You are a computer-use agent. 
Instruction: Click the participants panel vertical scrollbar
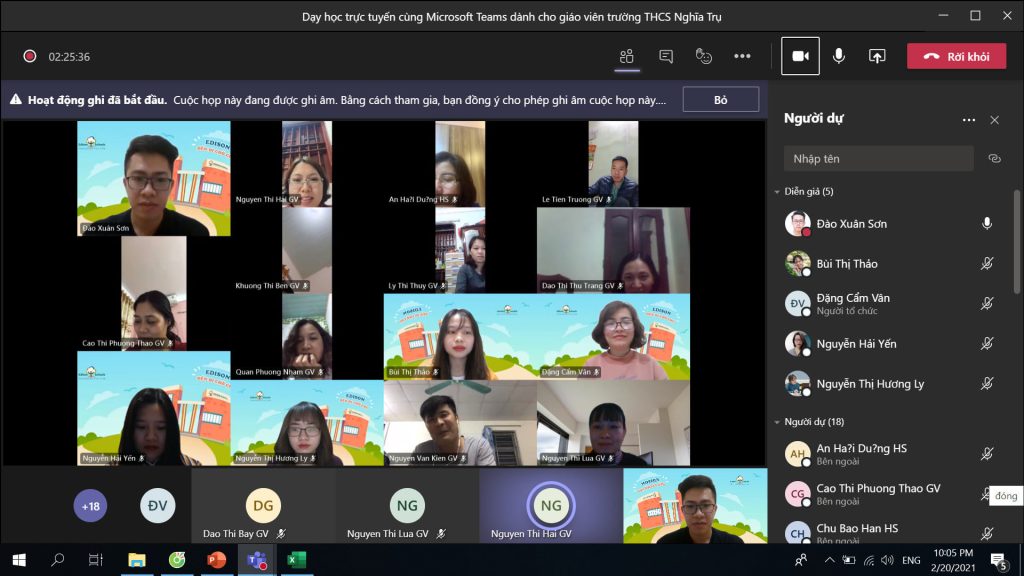point(1017,300)
